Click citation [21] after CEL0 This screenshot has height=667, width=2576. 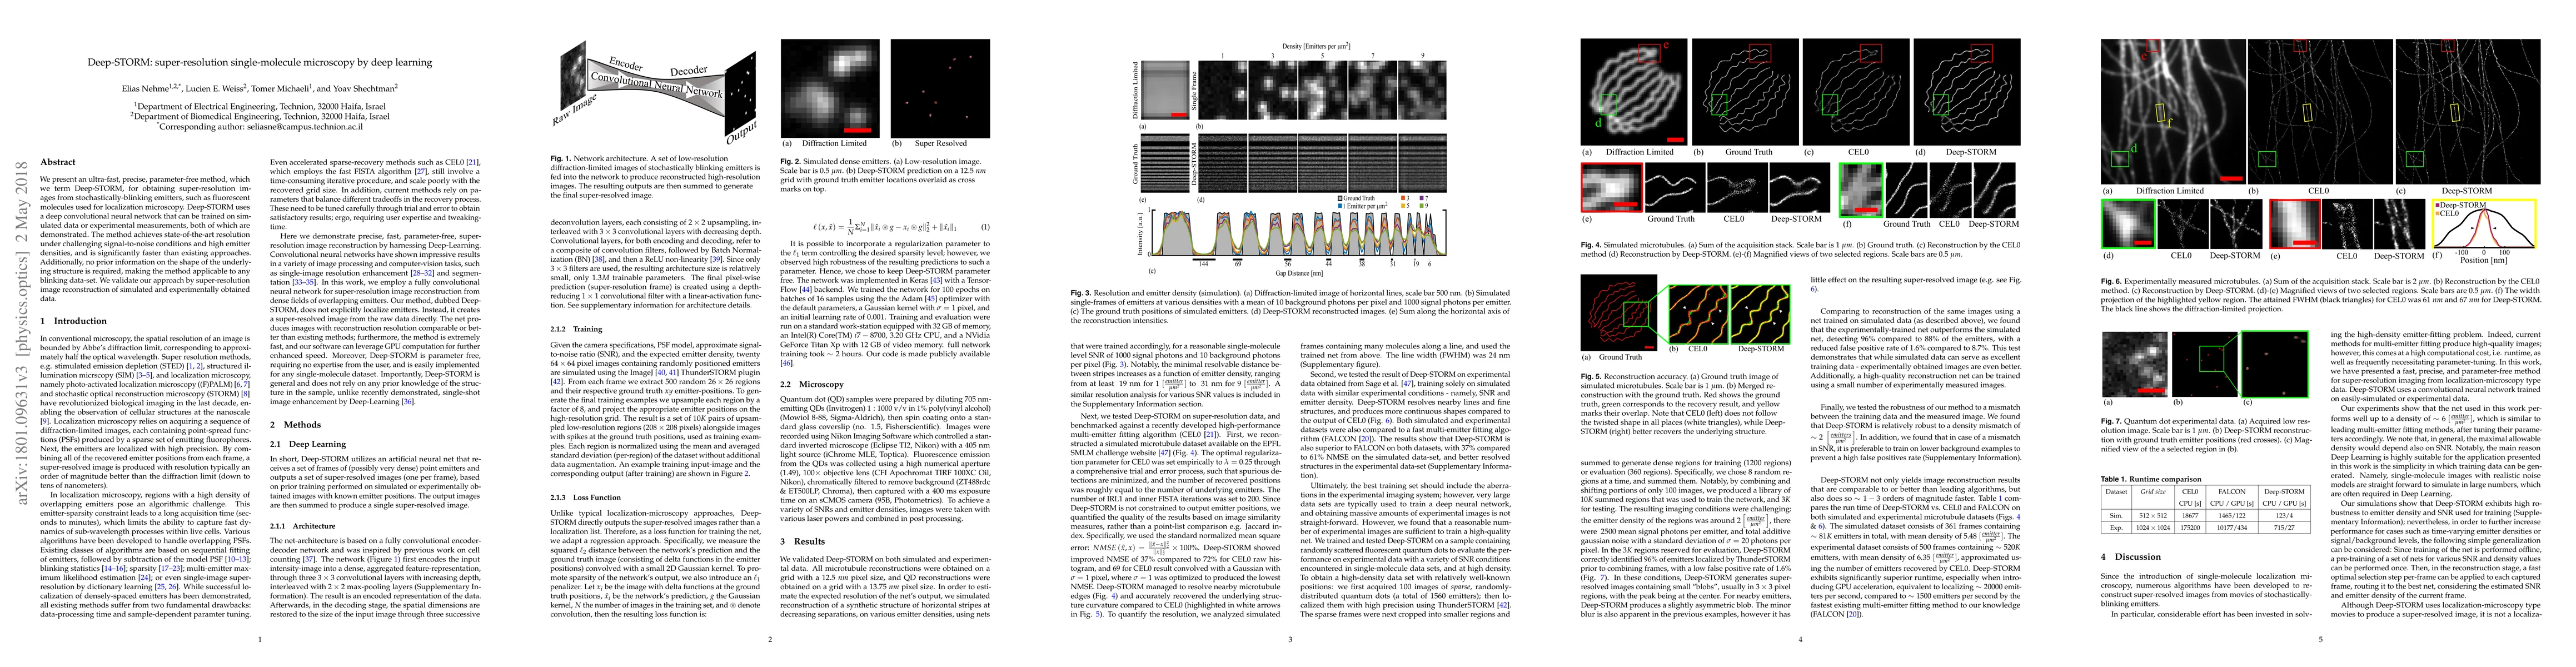tap(474, 162)
